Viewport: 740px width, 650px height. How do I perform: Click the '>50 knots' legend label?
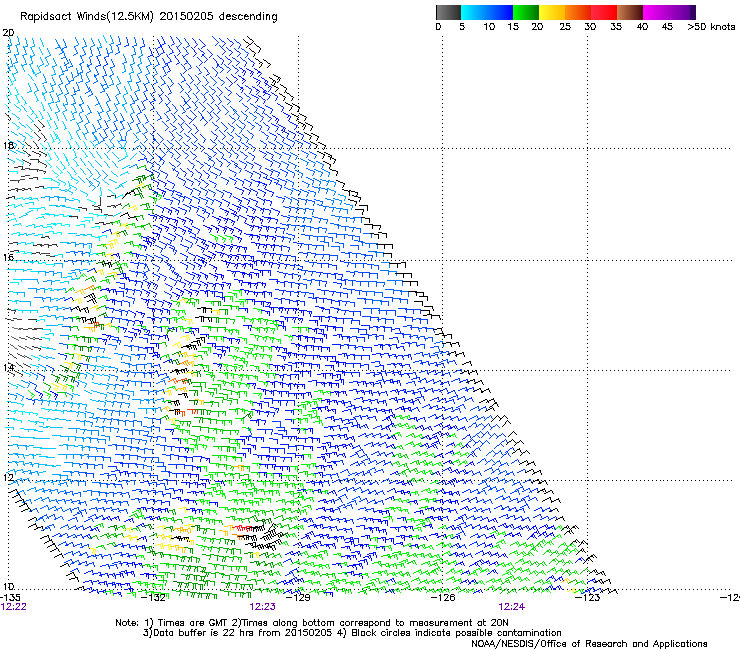pyautogui.click(x=711, y=27)
